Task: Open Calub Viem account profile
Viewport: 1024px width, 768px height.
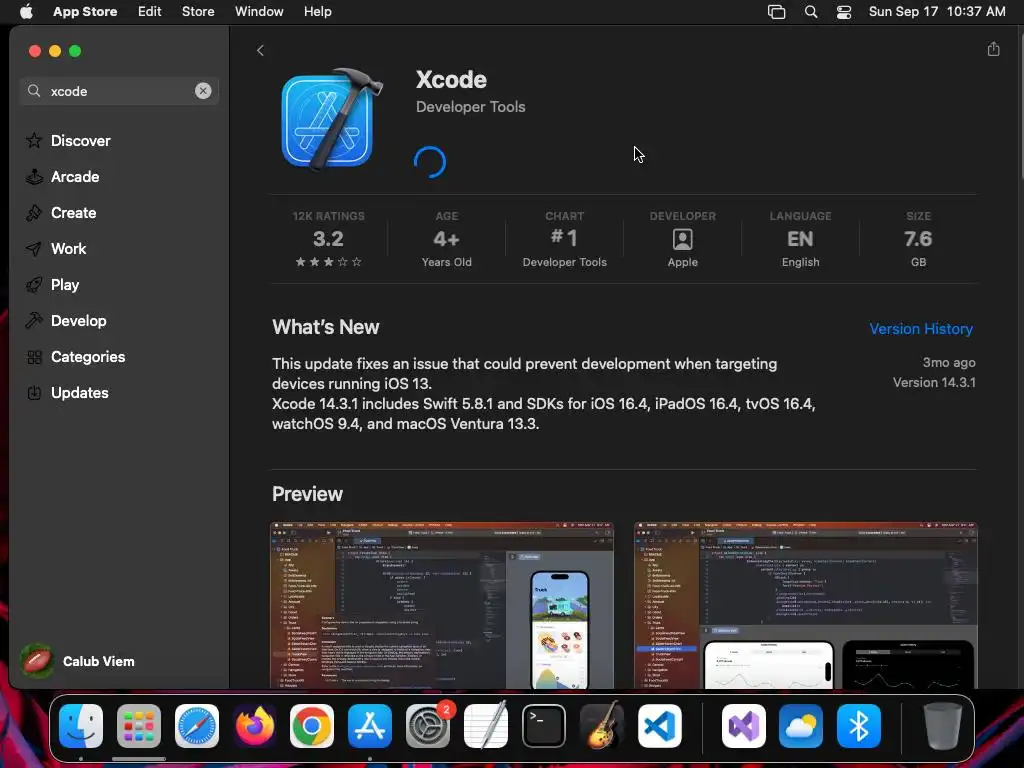Action: 77,661
